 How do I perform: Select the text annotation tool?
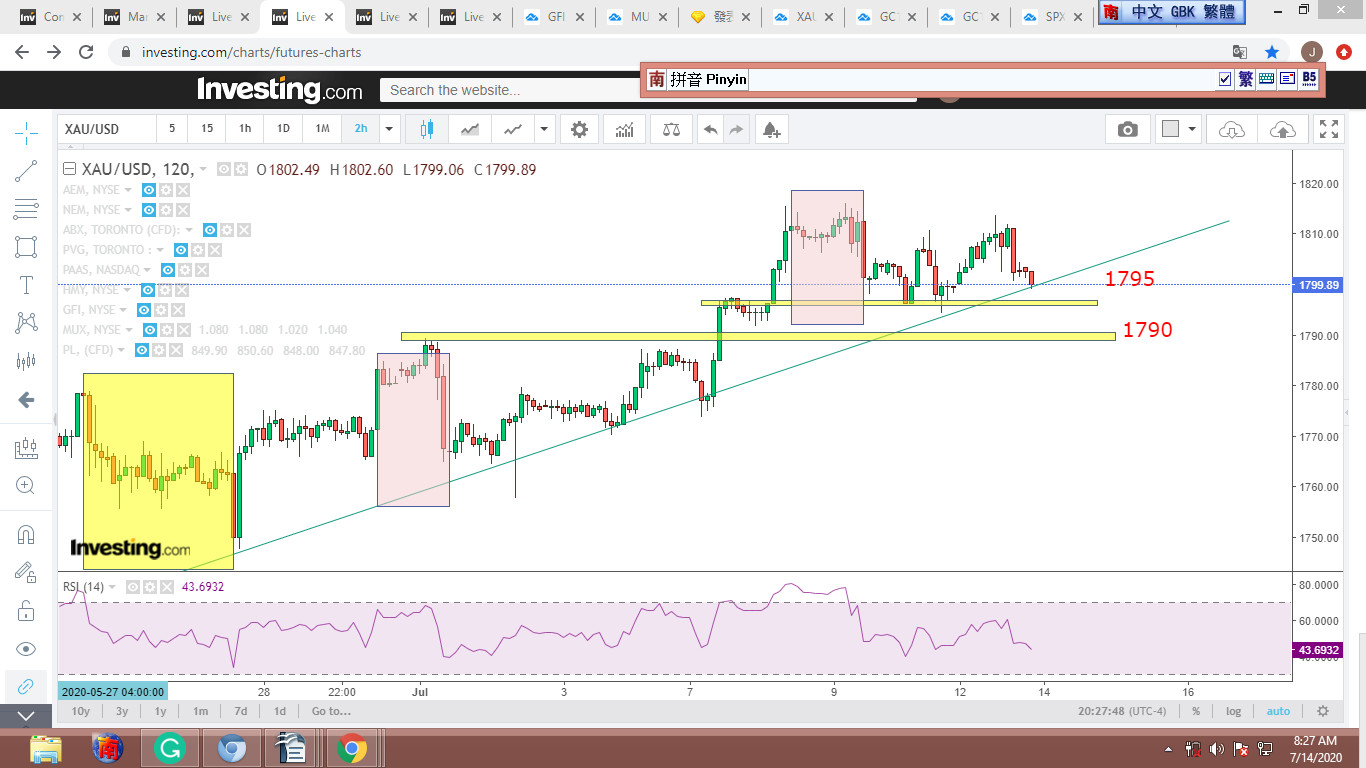[x=26, y=285]
